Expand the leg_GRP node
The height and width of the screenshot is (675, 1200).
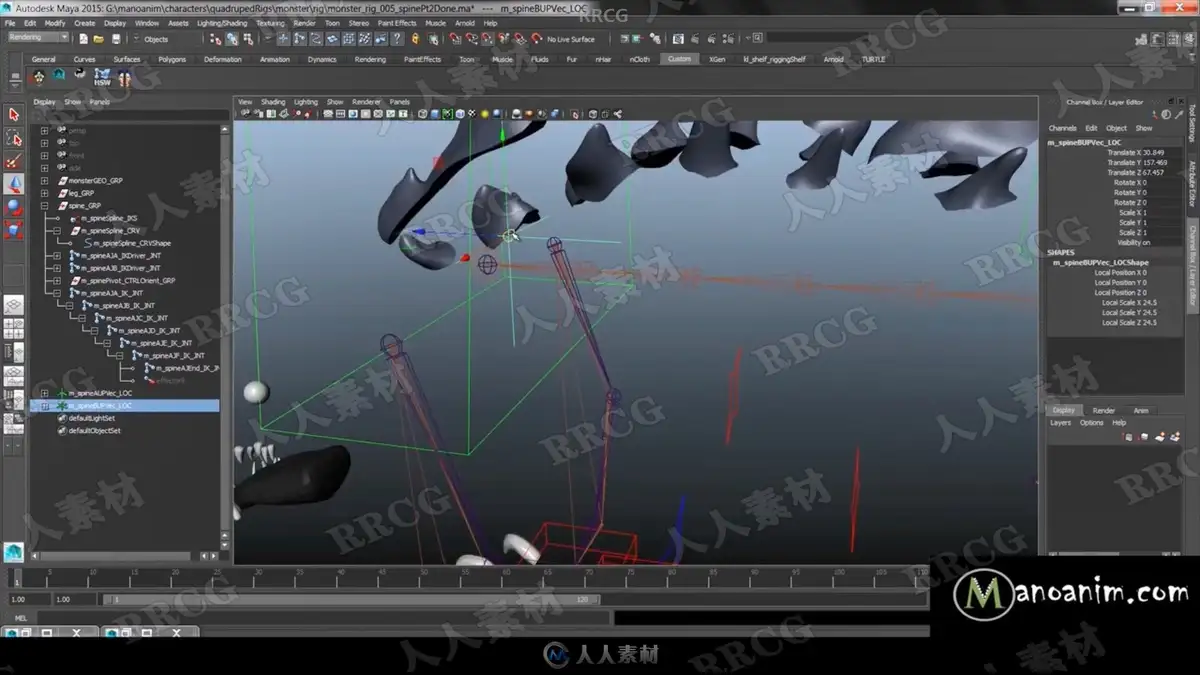(44, 193)
